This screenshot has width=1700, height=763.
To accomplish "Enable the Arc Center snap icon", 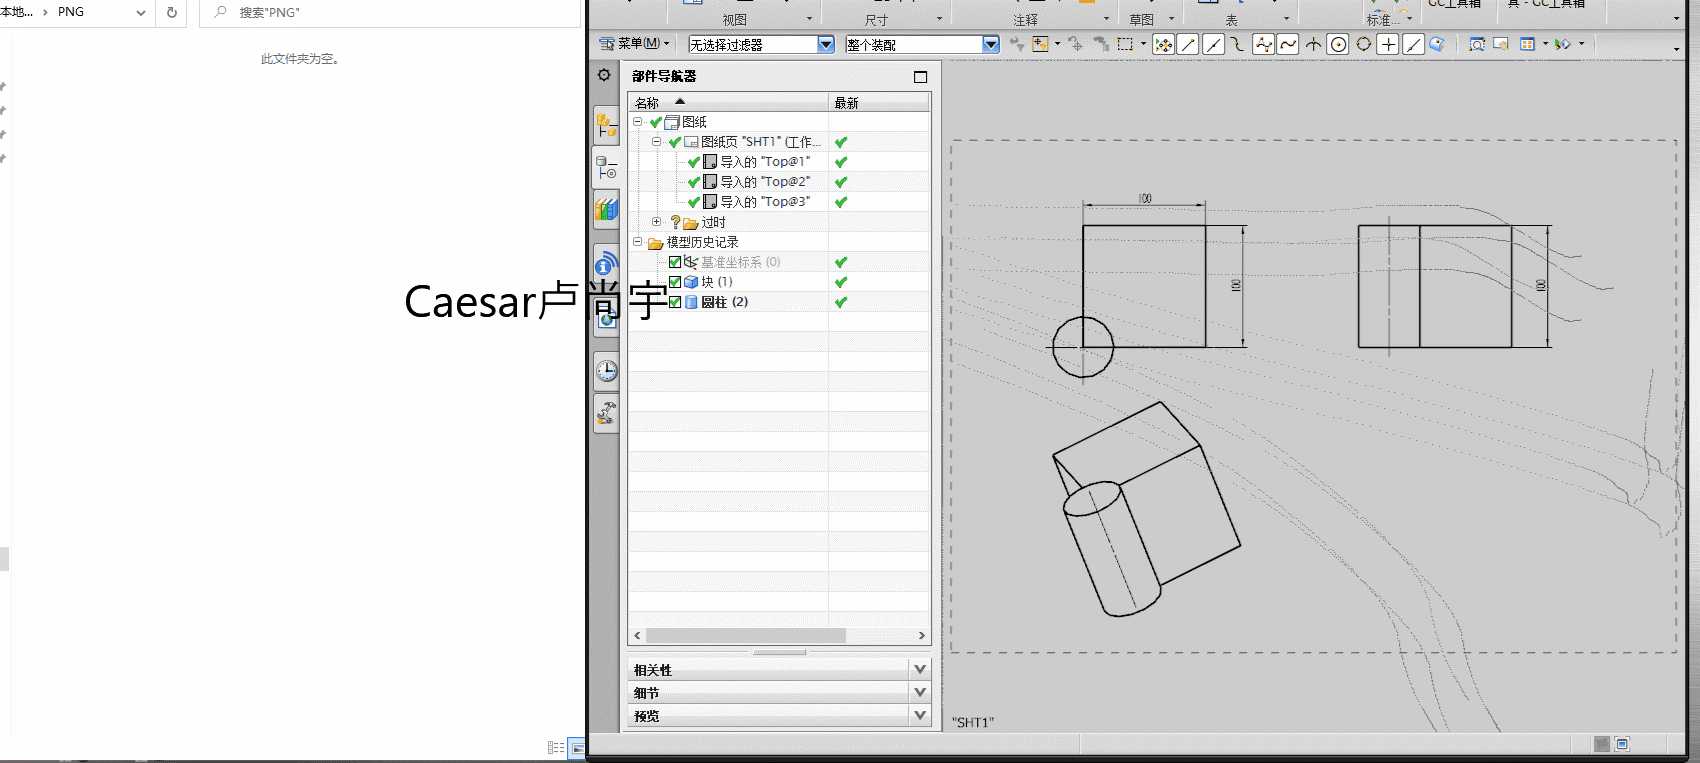I will point(1338,44).
